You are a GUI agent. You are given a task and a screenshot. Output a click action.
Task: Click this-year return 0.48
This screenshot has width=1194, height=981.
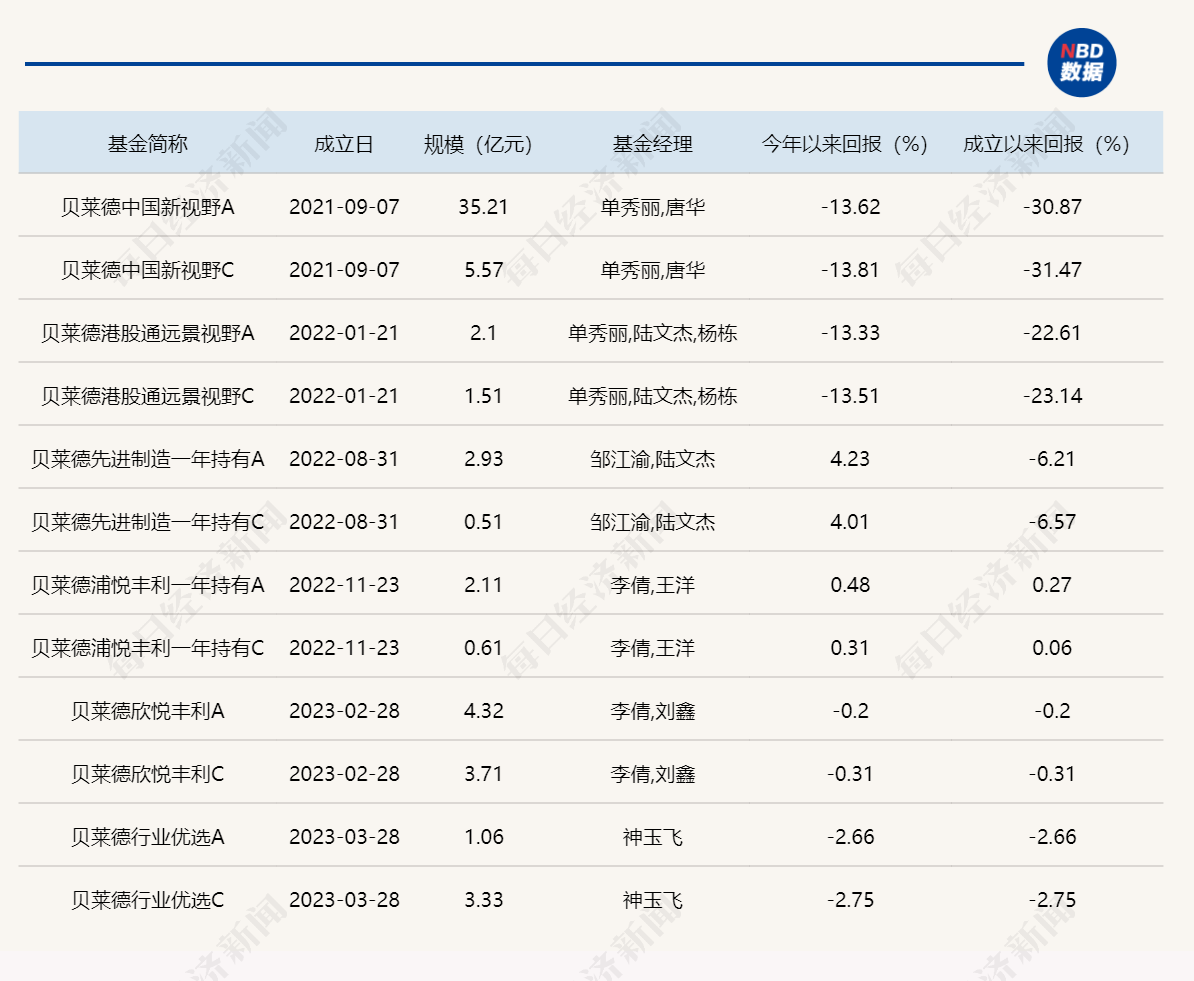point(850,585)
